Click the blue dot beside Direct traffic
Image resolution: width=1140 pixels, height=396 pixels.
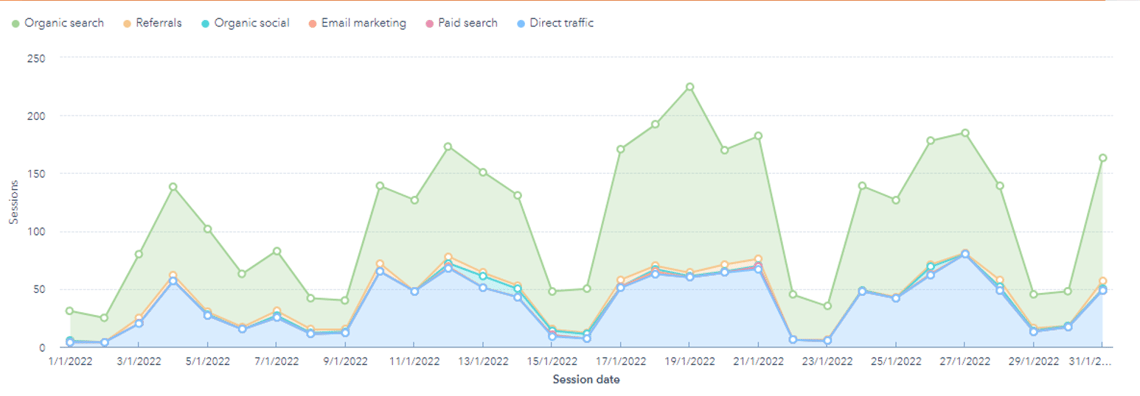click(520, 24)
